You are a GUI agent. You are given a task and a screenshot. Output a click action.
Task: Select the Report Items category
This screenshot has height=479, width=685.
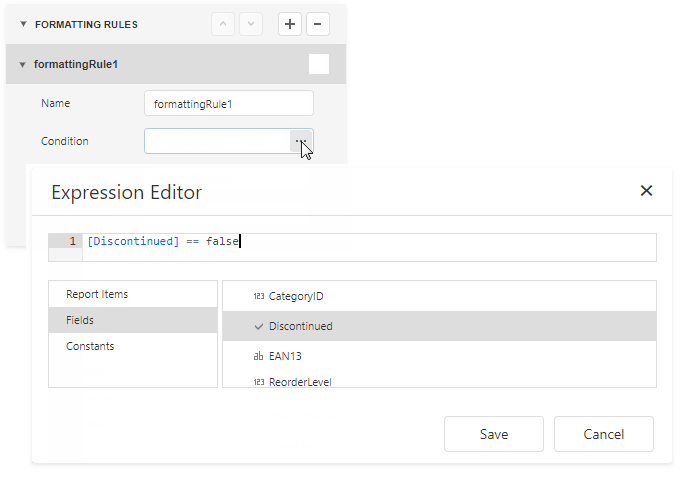point(97,294)
